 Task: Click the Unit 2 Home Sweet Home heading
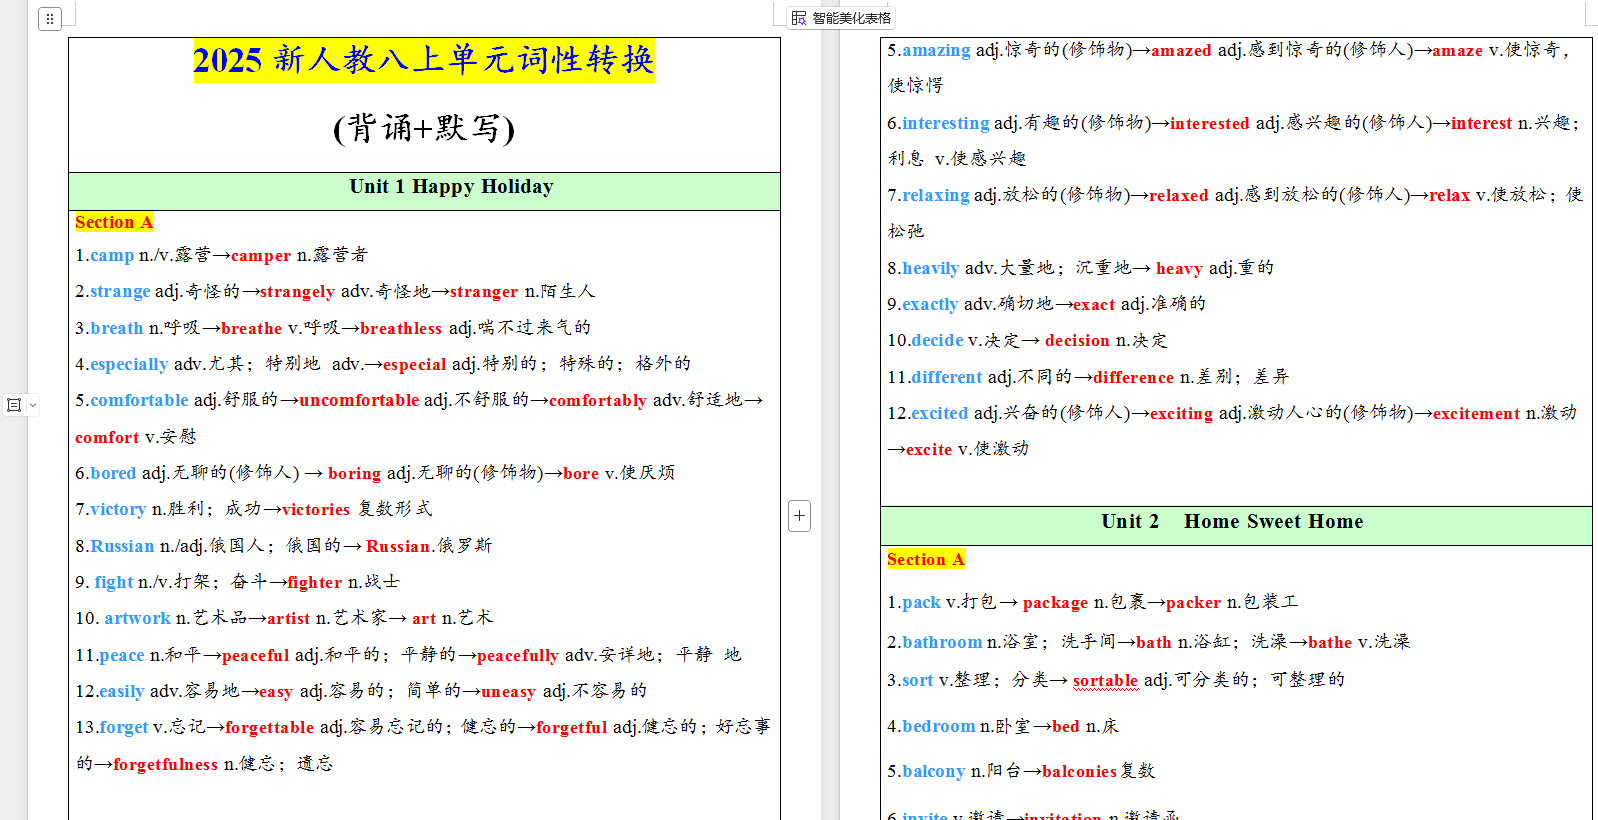(x=1232, y=522)
